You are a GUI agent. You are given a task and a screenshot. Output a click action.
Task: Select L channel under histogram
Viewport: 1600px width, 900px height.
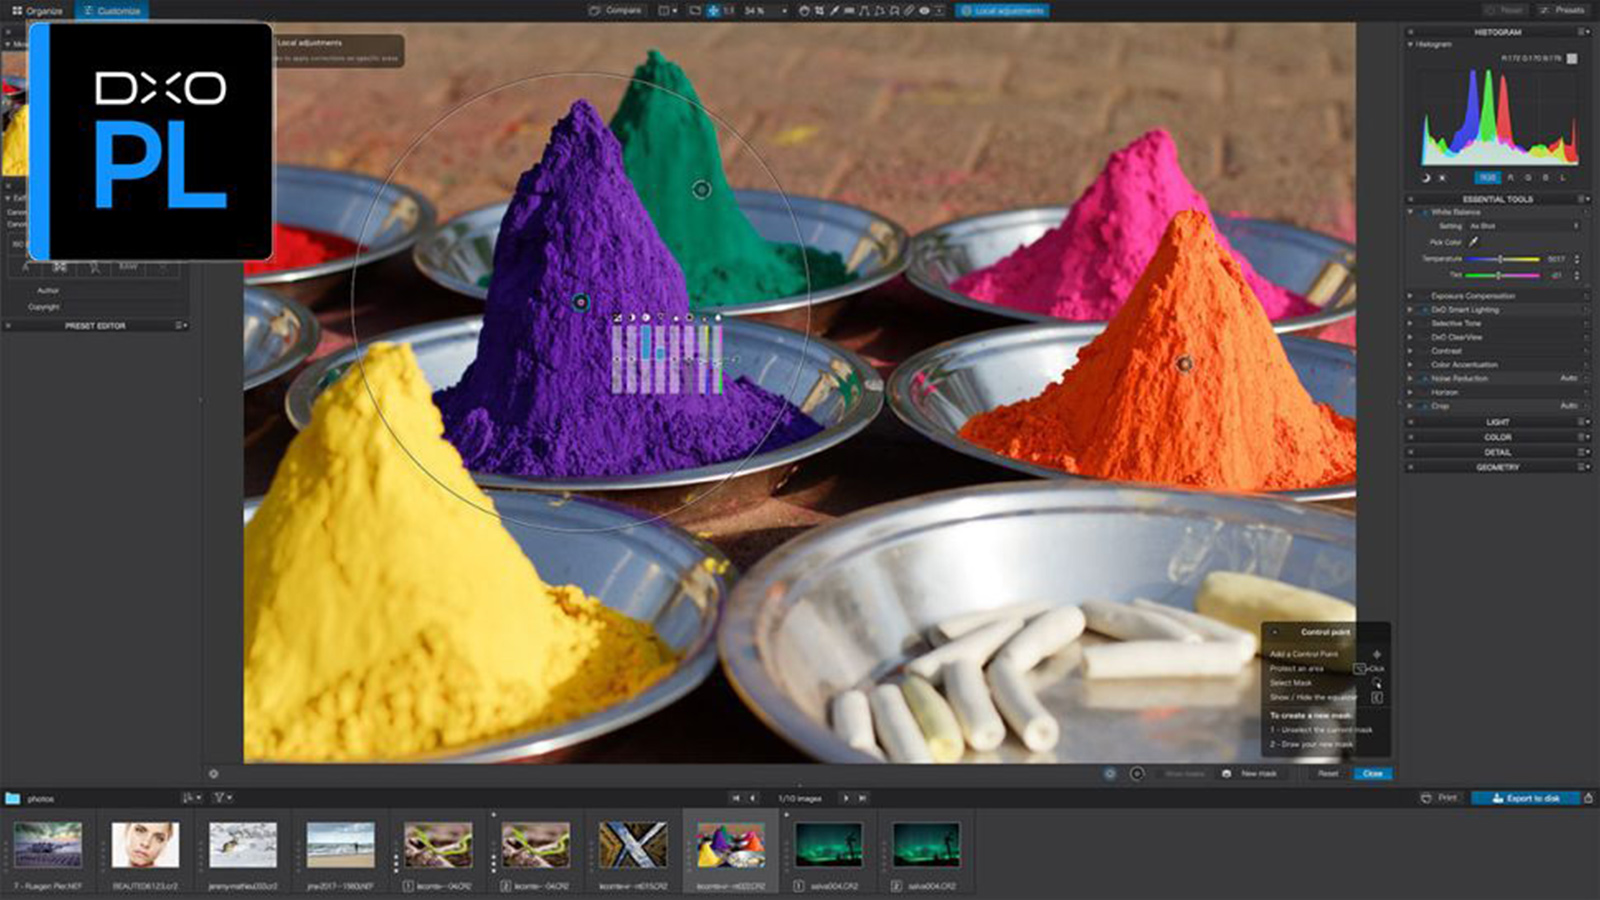1563,178
